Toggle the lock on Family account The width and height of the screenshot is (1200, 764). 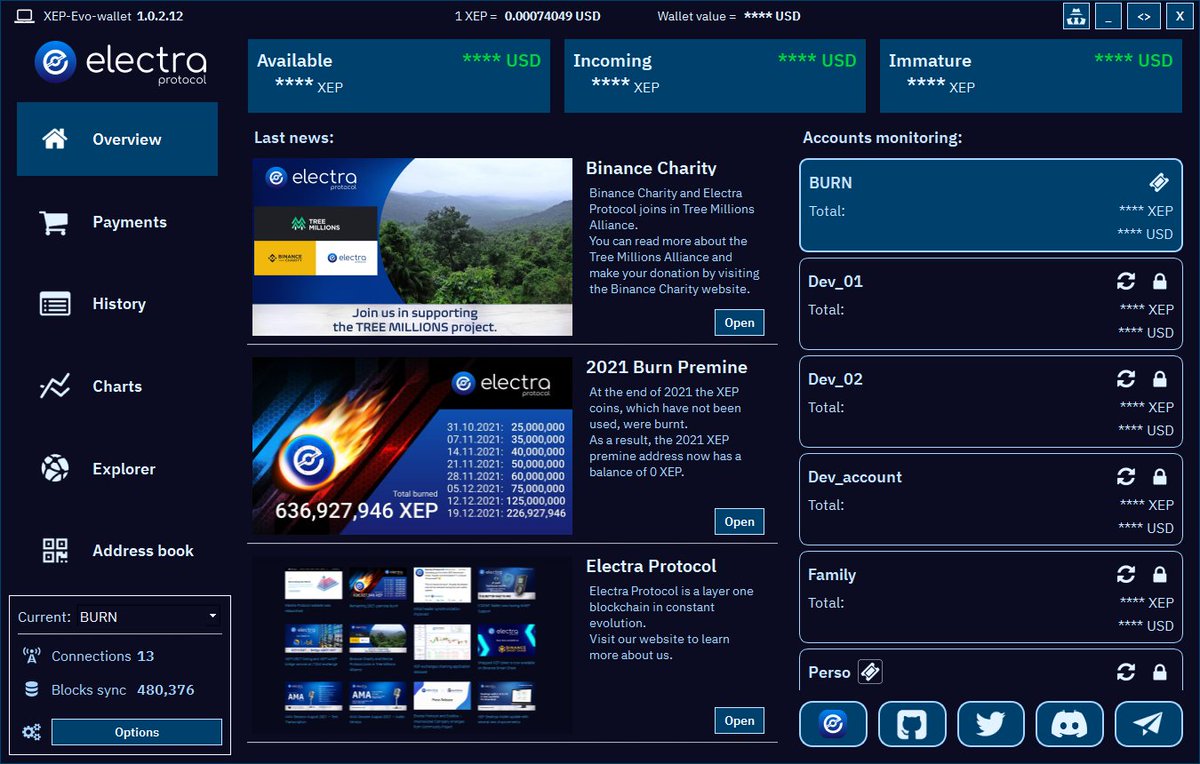click(x=1160, y=575)
